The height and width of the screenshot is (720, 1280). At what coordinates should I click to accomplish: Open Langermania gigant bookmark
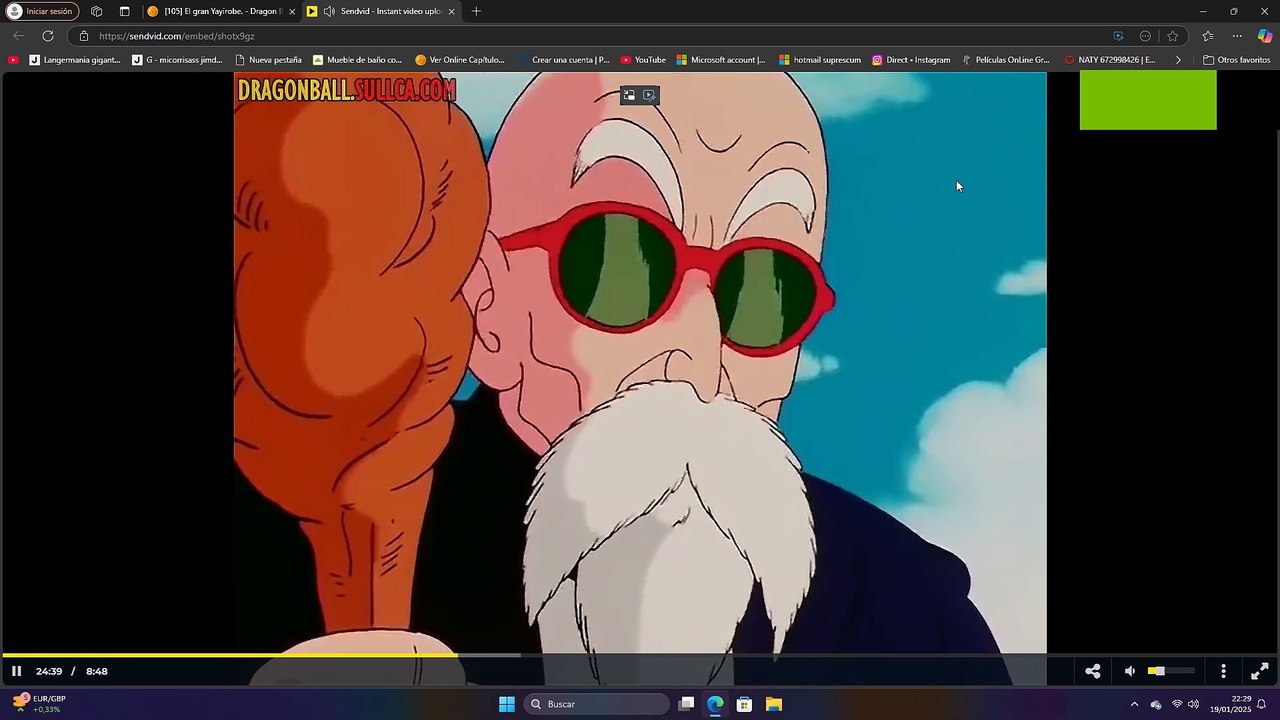point(75,60)
